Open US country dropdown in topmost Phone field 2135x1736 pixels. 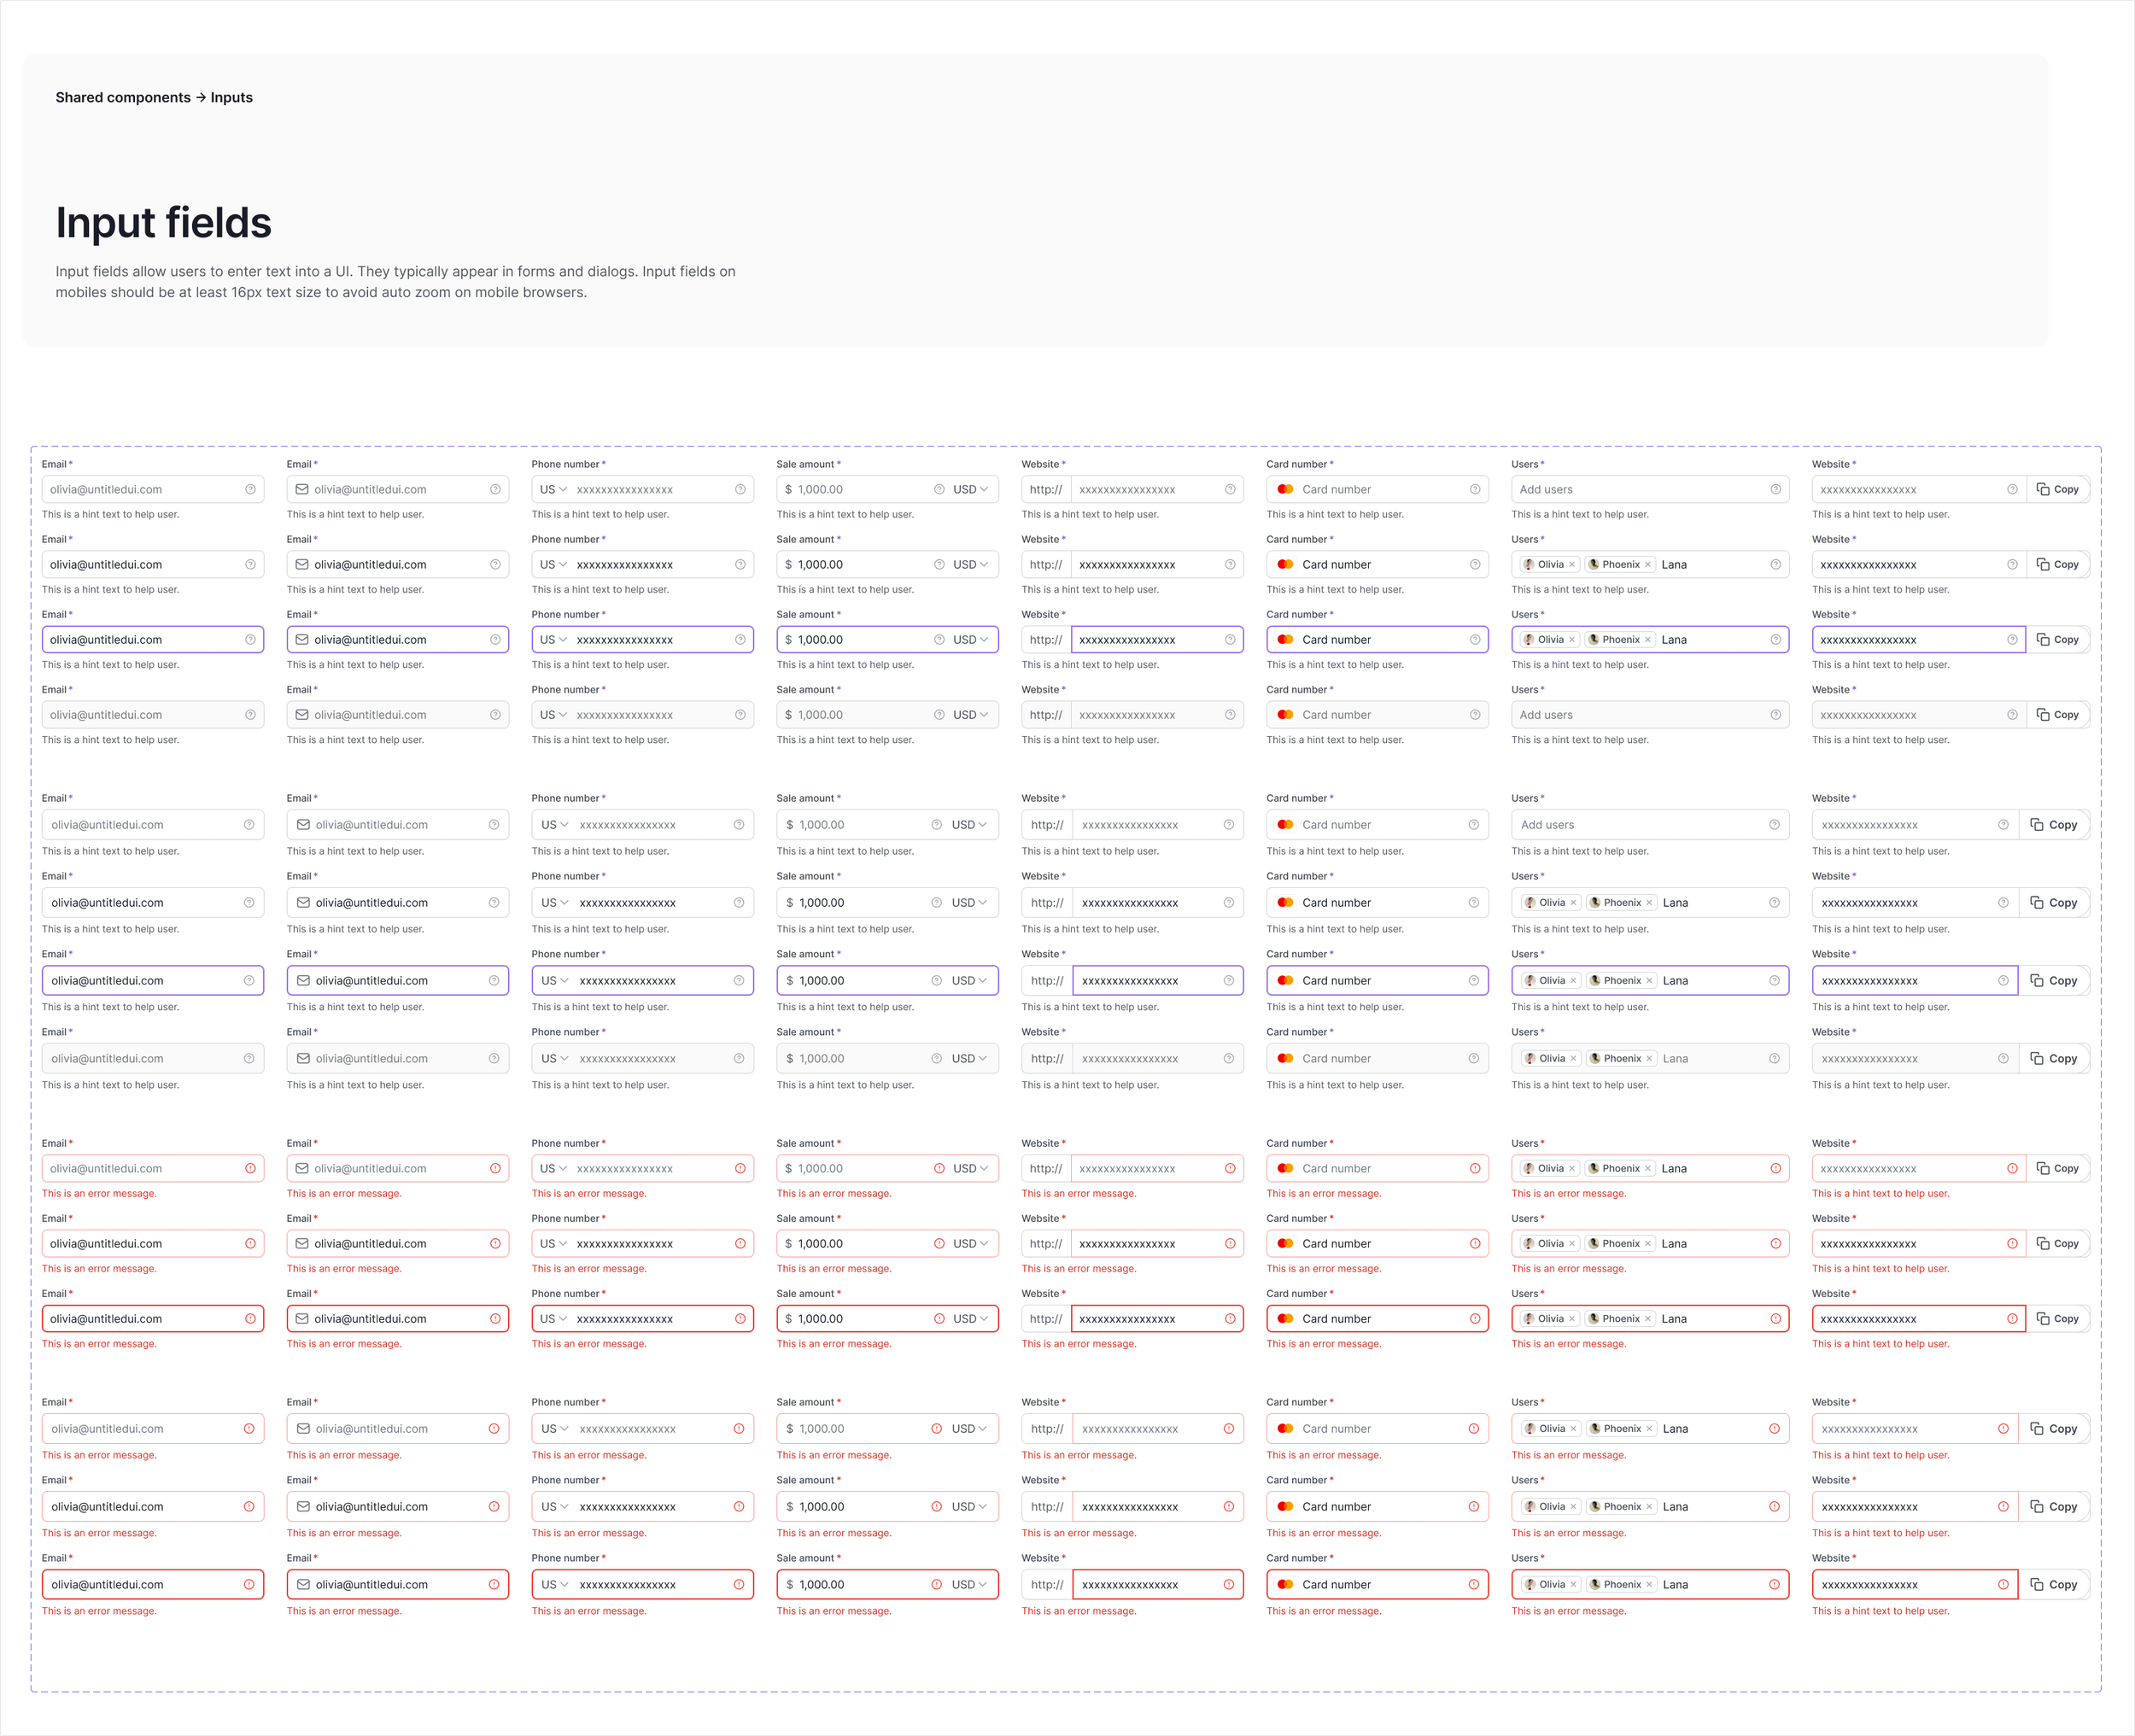point(553,489)
